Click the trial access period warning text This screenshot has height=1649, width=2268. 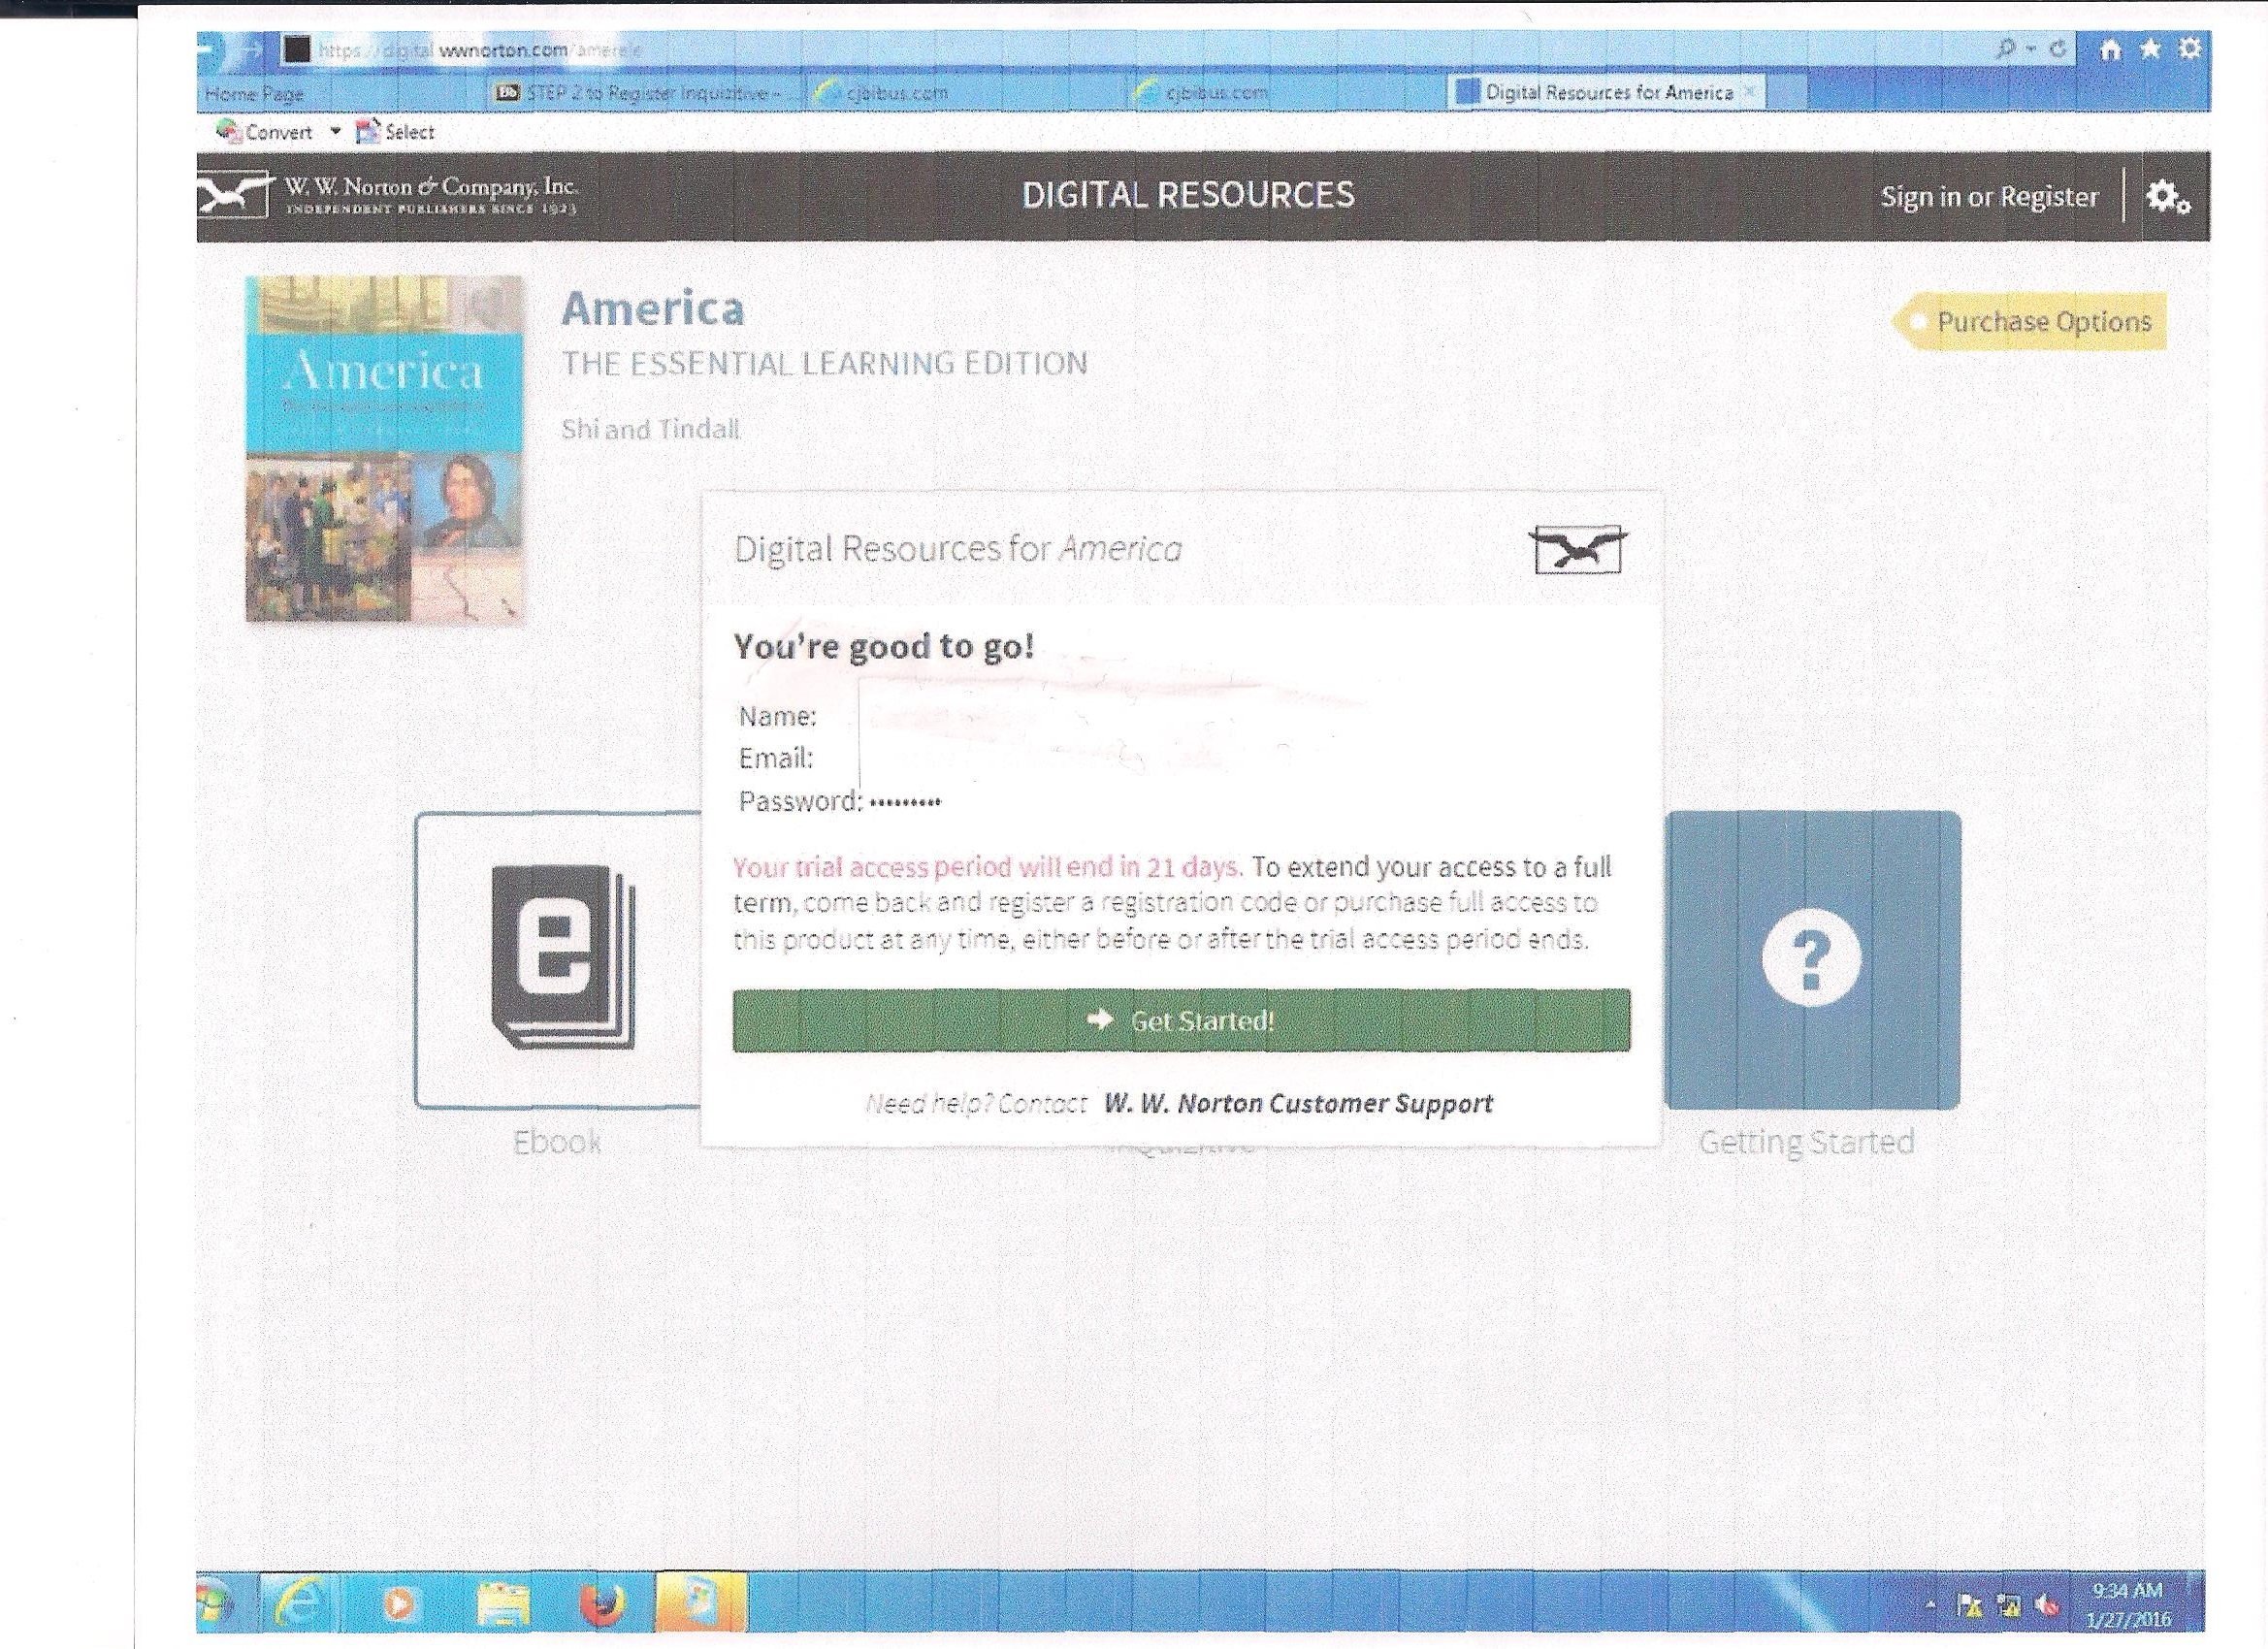click(988, 867)
